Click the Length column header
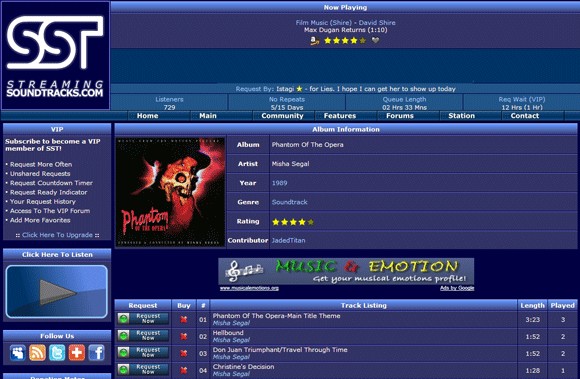580x379 pixels. [532, 305]
